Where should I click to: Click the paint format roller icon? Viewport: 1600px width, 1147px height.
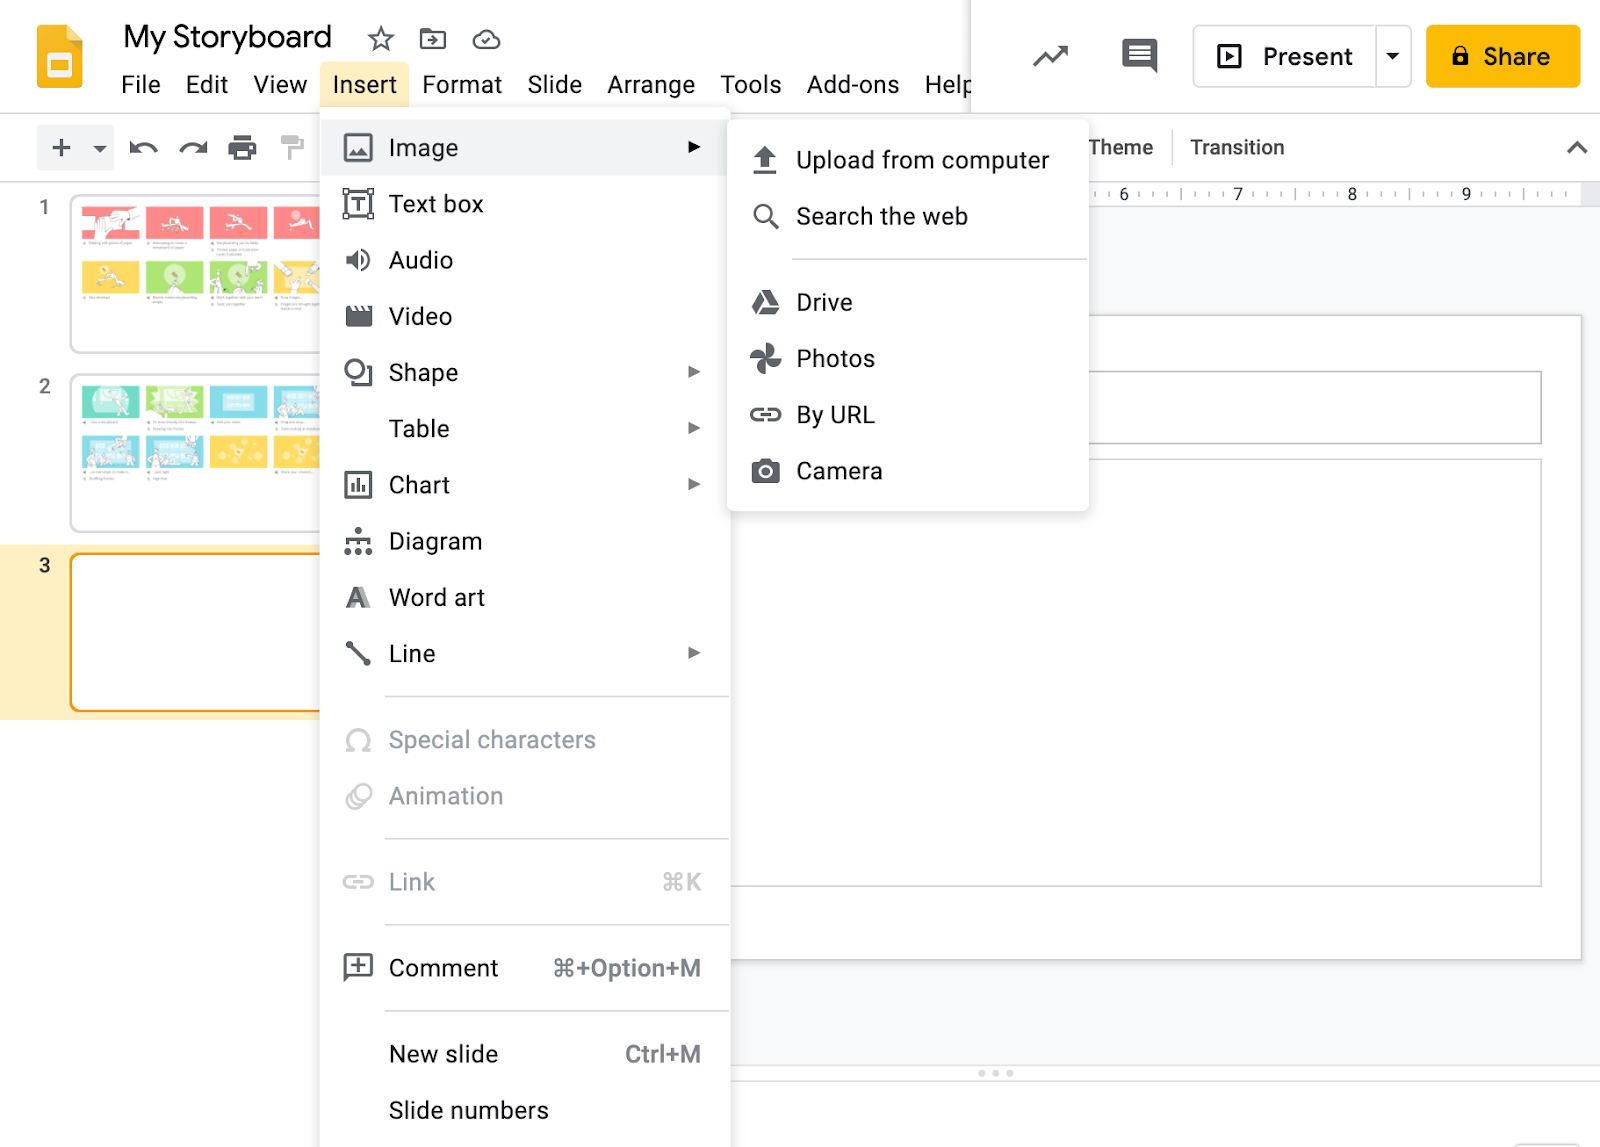pyautogui.click(x=292, y=148)
